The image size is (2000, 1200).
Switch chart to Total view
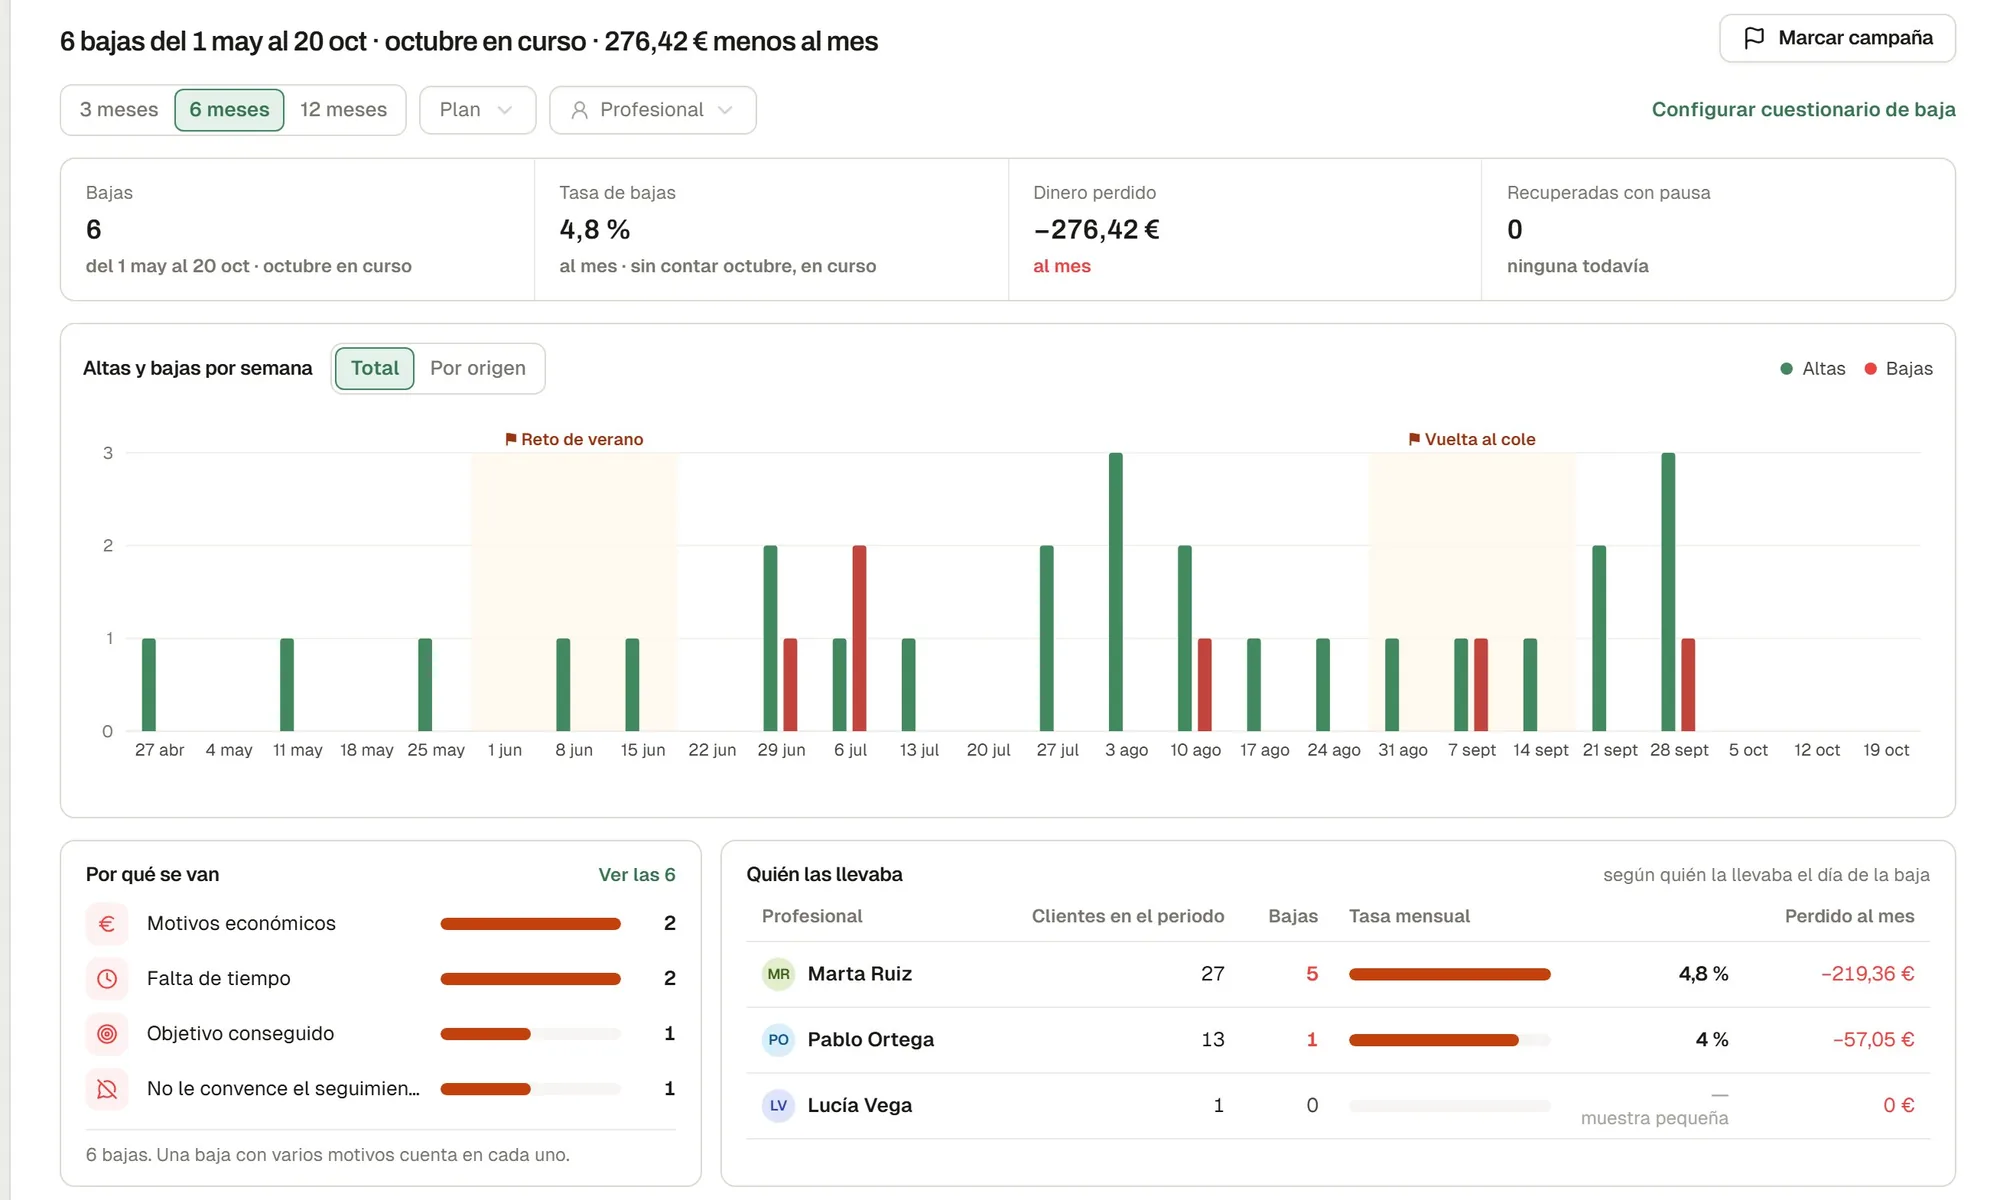pos(375,368)
